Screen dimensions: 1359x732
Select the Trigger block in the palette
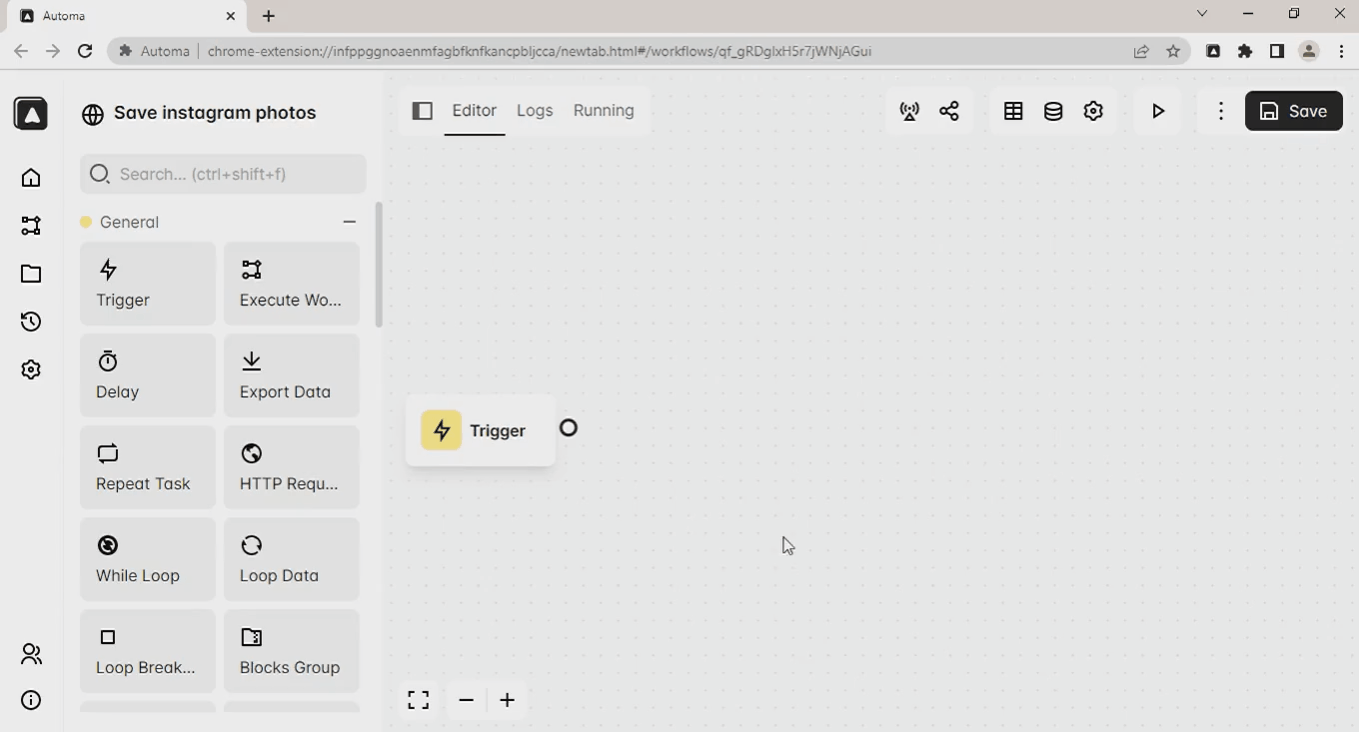tap(148, 284)
